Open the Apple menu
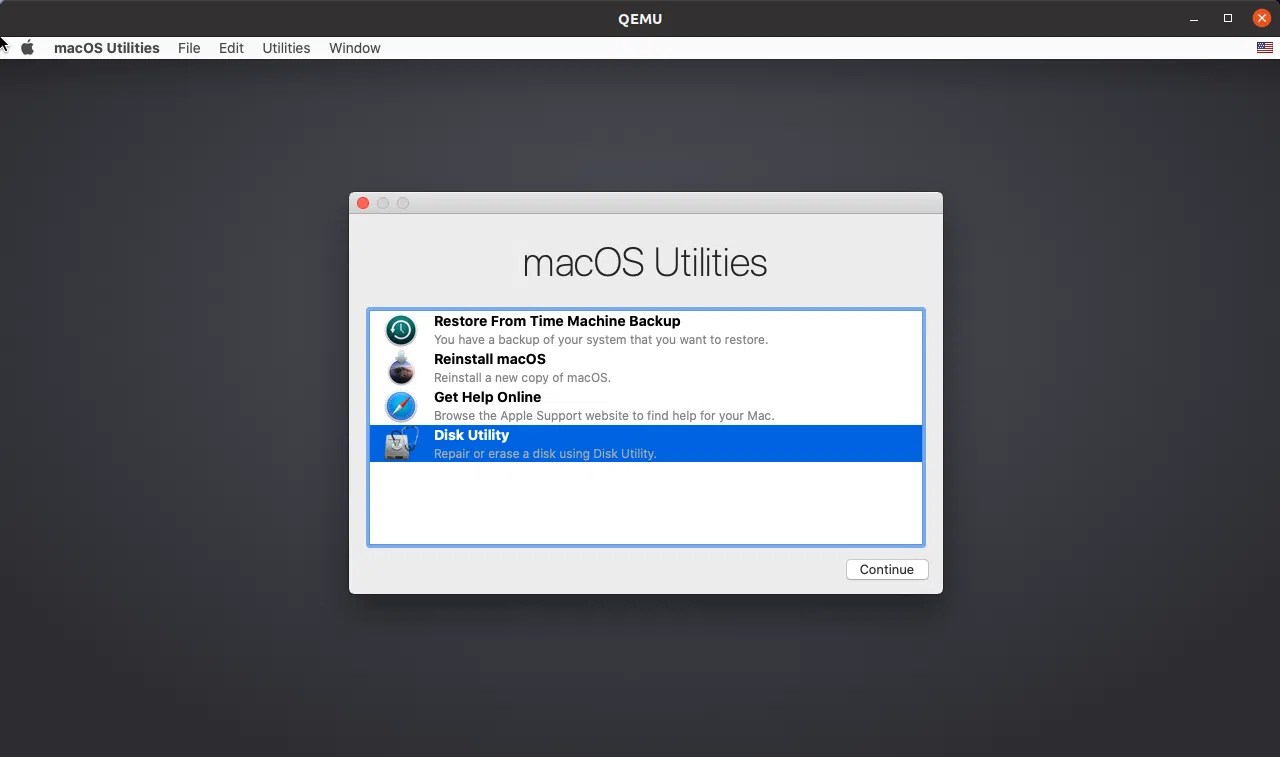Image resolution: width=1280 pixels, height=757 pixels. coord(27,47)
